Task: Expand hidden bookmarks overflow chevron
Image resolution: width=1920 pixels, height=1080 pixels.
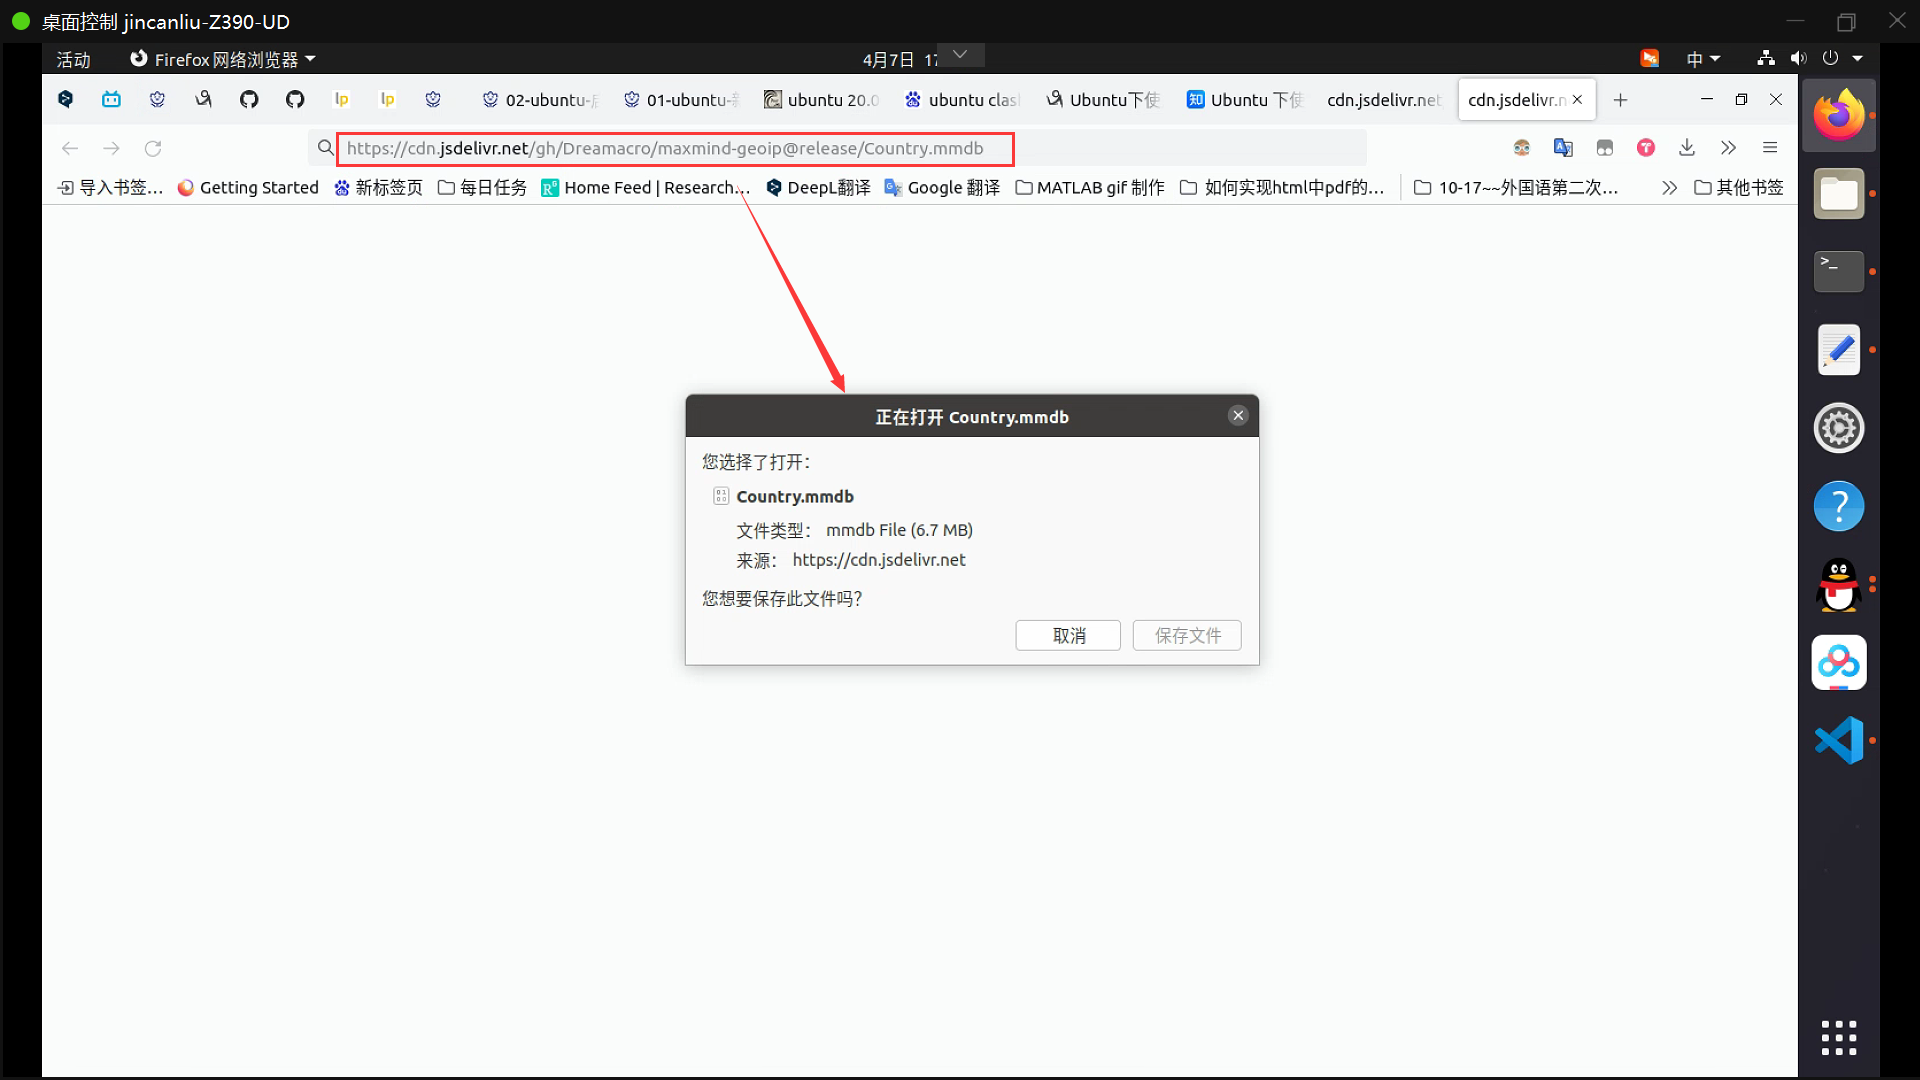Action: pyautogui.click(x=1669, y=188)
